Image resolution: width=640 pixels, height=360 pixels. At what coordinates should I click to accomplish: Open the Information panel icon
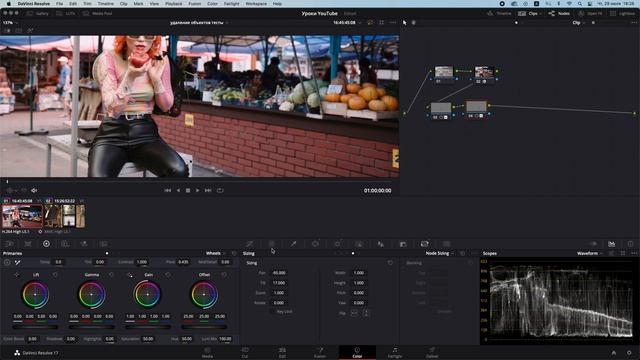630,244
